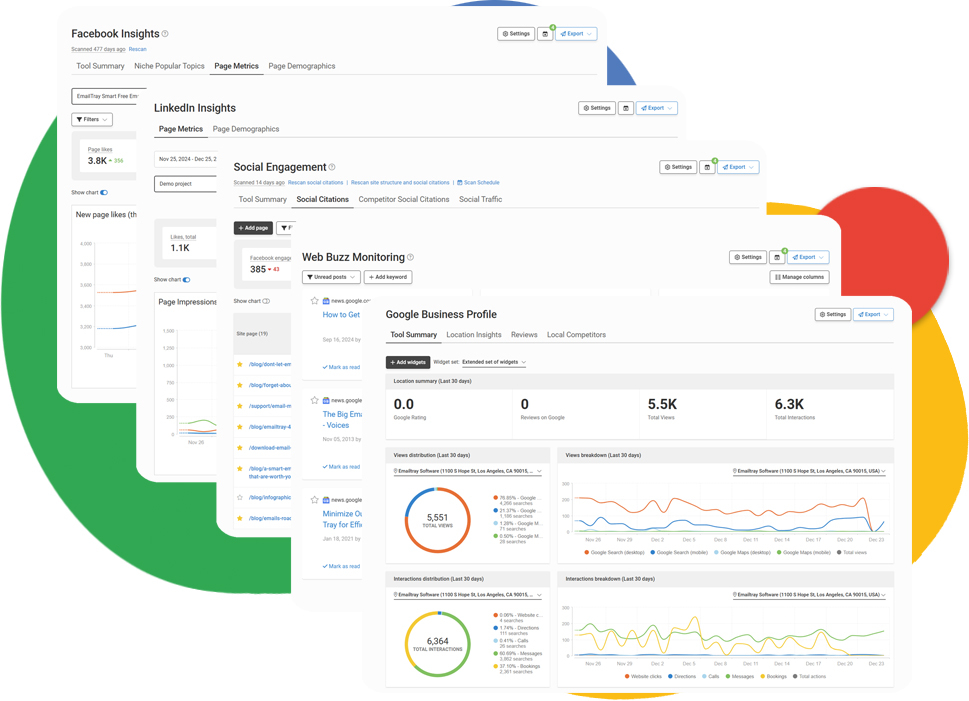This screenshot has width=969, height=701.
Task: Open the Competitor Social Citations tab
Action: 404,199
